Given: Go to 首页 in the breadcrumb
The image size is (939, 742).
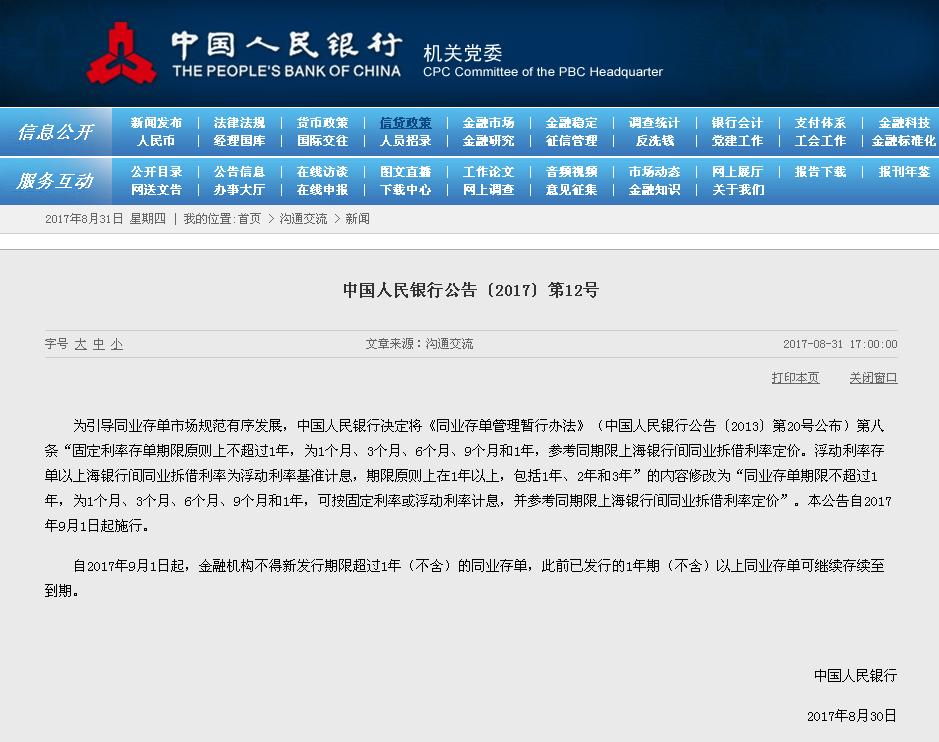Looking at the screenshot, I should [x=249, y=219].
